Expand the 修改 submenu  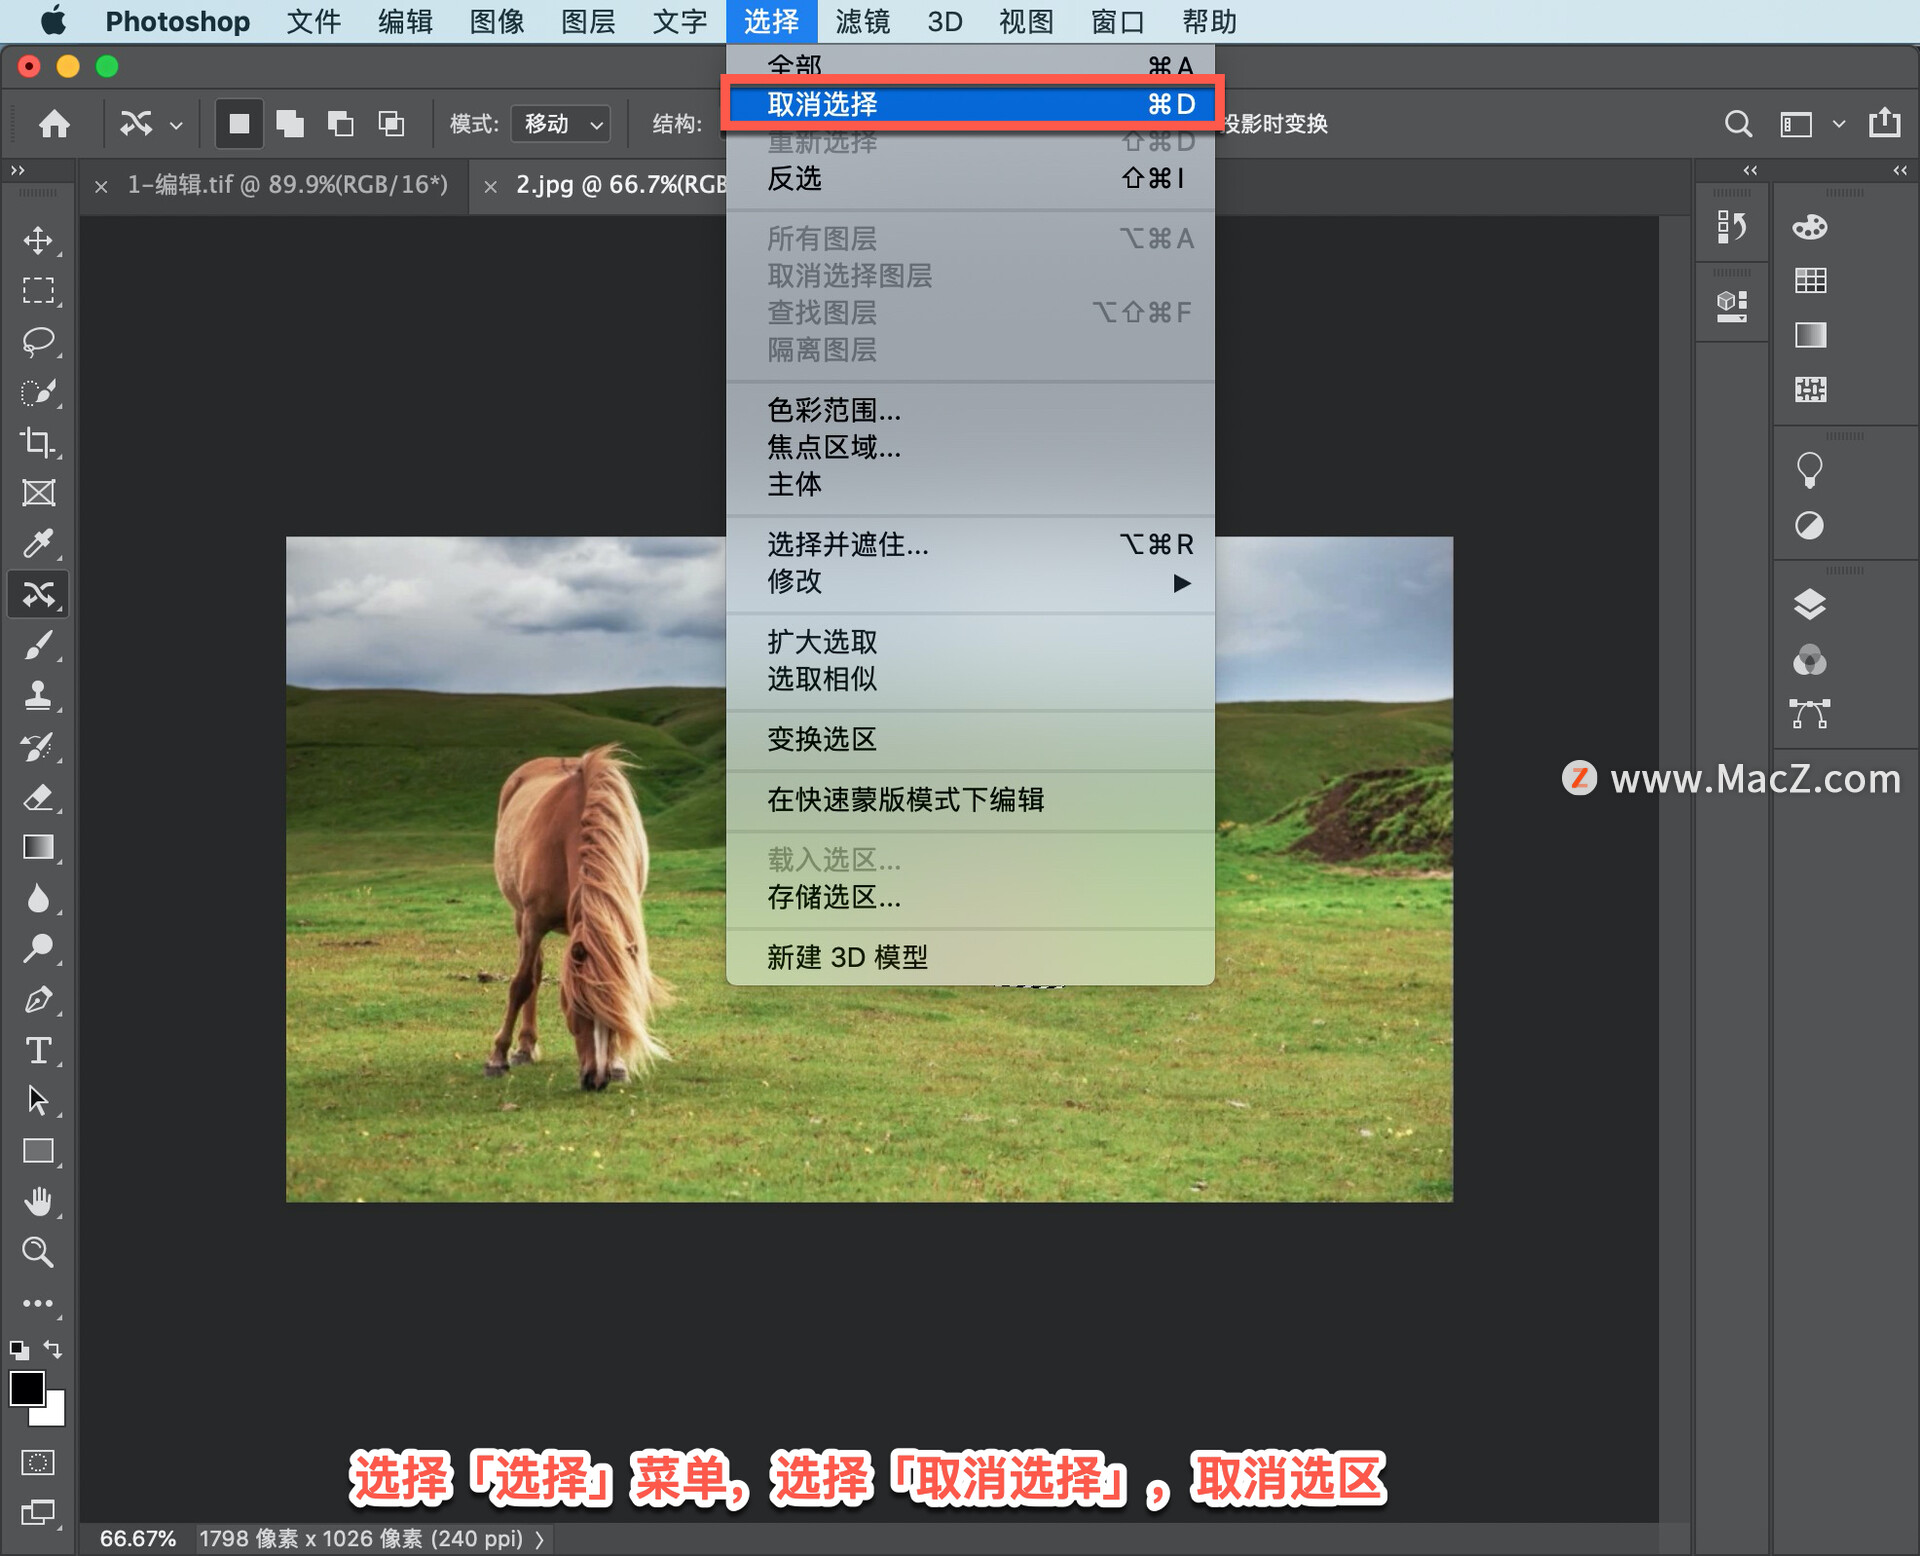[970, 582]
